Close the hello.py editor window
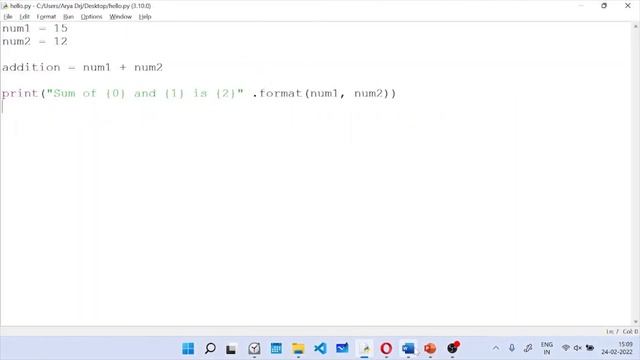This screenshot has width=640, height=360. [x=628, y=6]
